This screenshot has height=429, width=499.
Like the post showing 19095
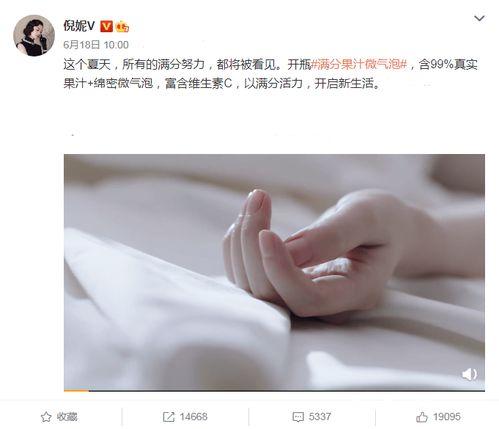point(438,417)
